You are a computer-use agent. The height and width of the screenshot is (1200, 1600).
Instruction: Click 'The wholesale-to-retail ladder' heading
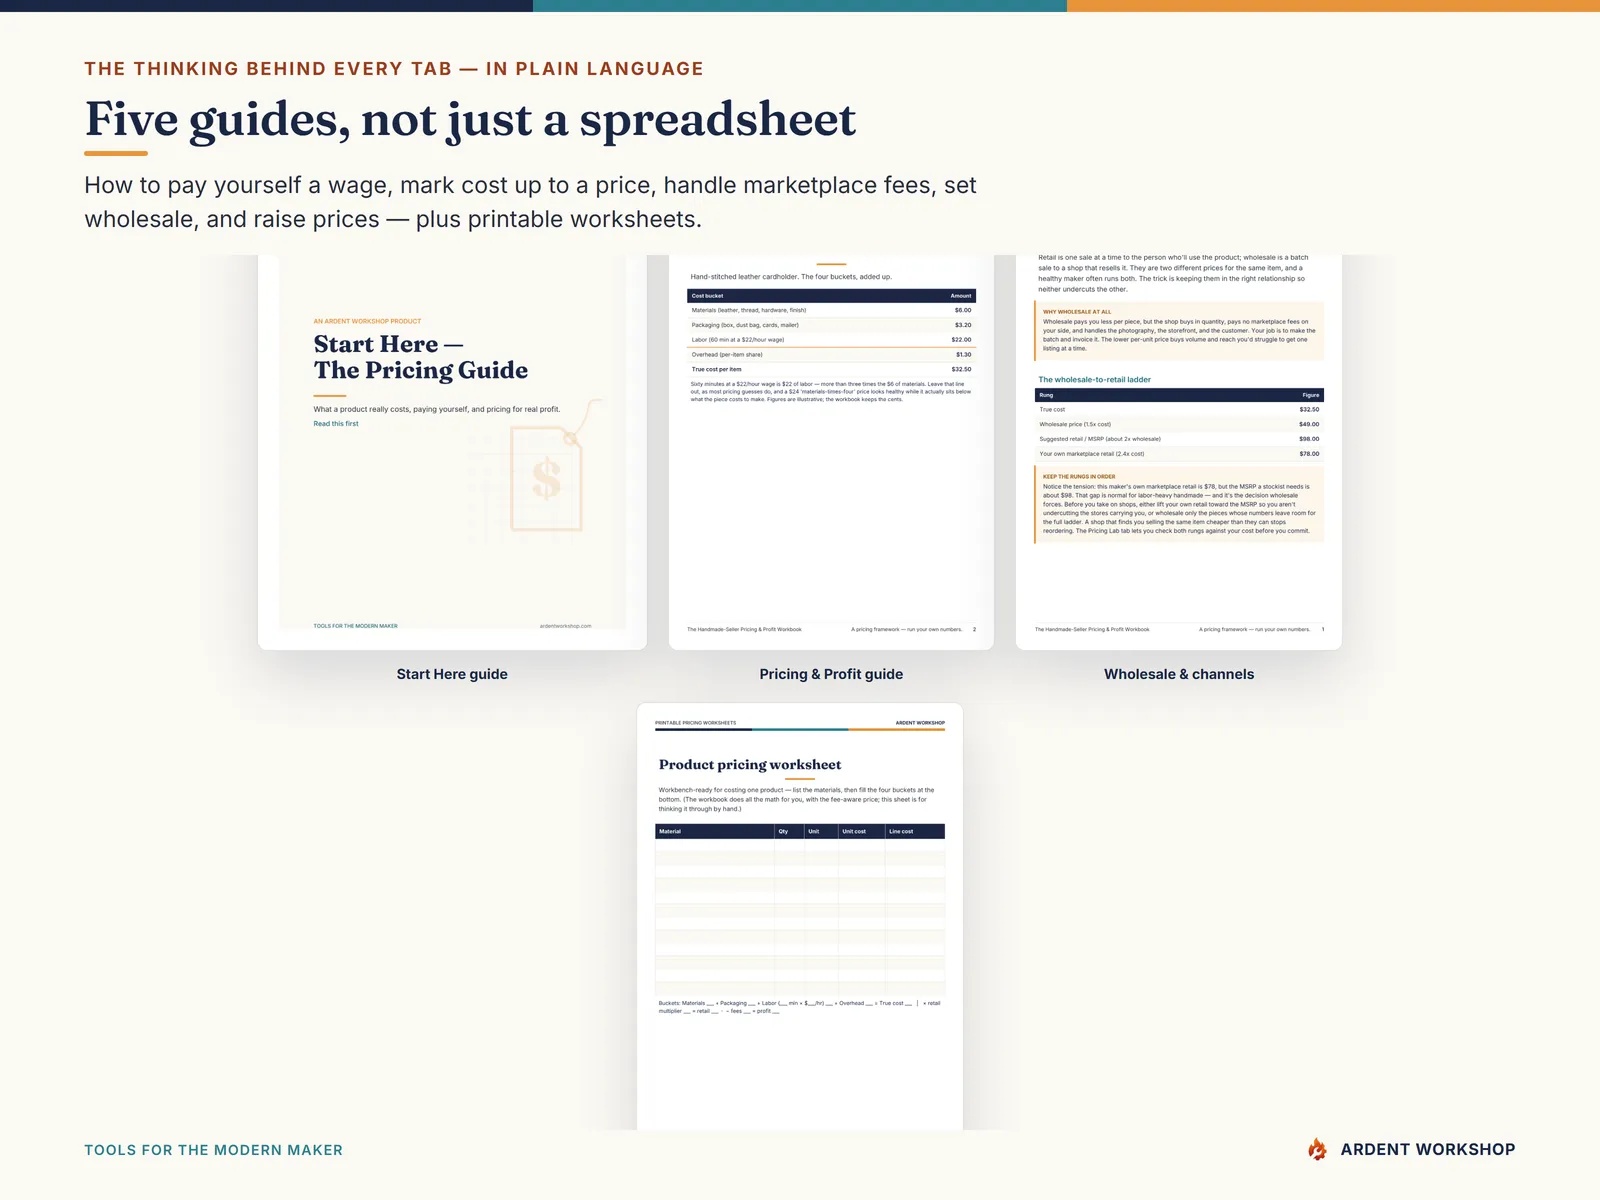point(1094,380)
